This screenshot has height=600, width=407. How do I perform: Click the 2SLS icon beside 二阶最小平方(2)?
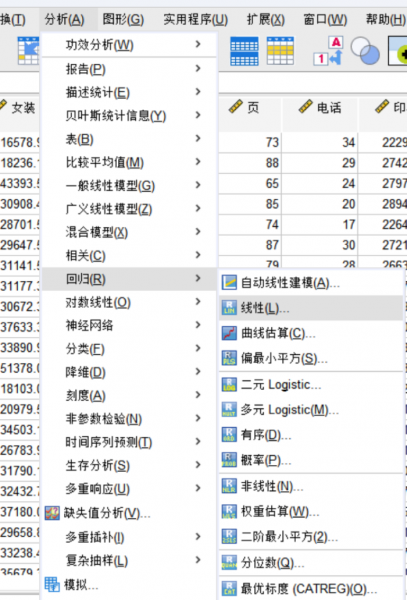[229, 537]
